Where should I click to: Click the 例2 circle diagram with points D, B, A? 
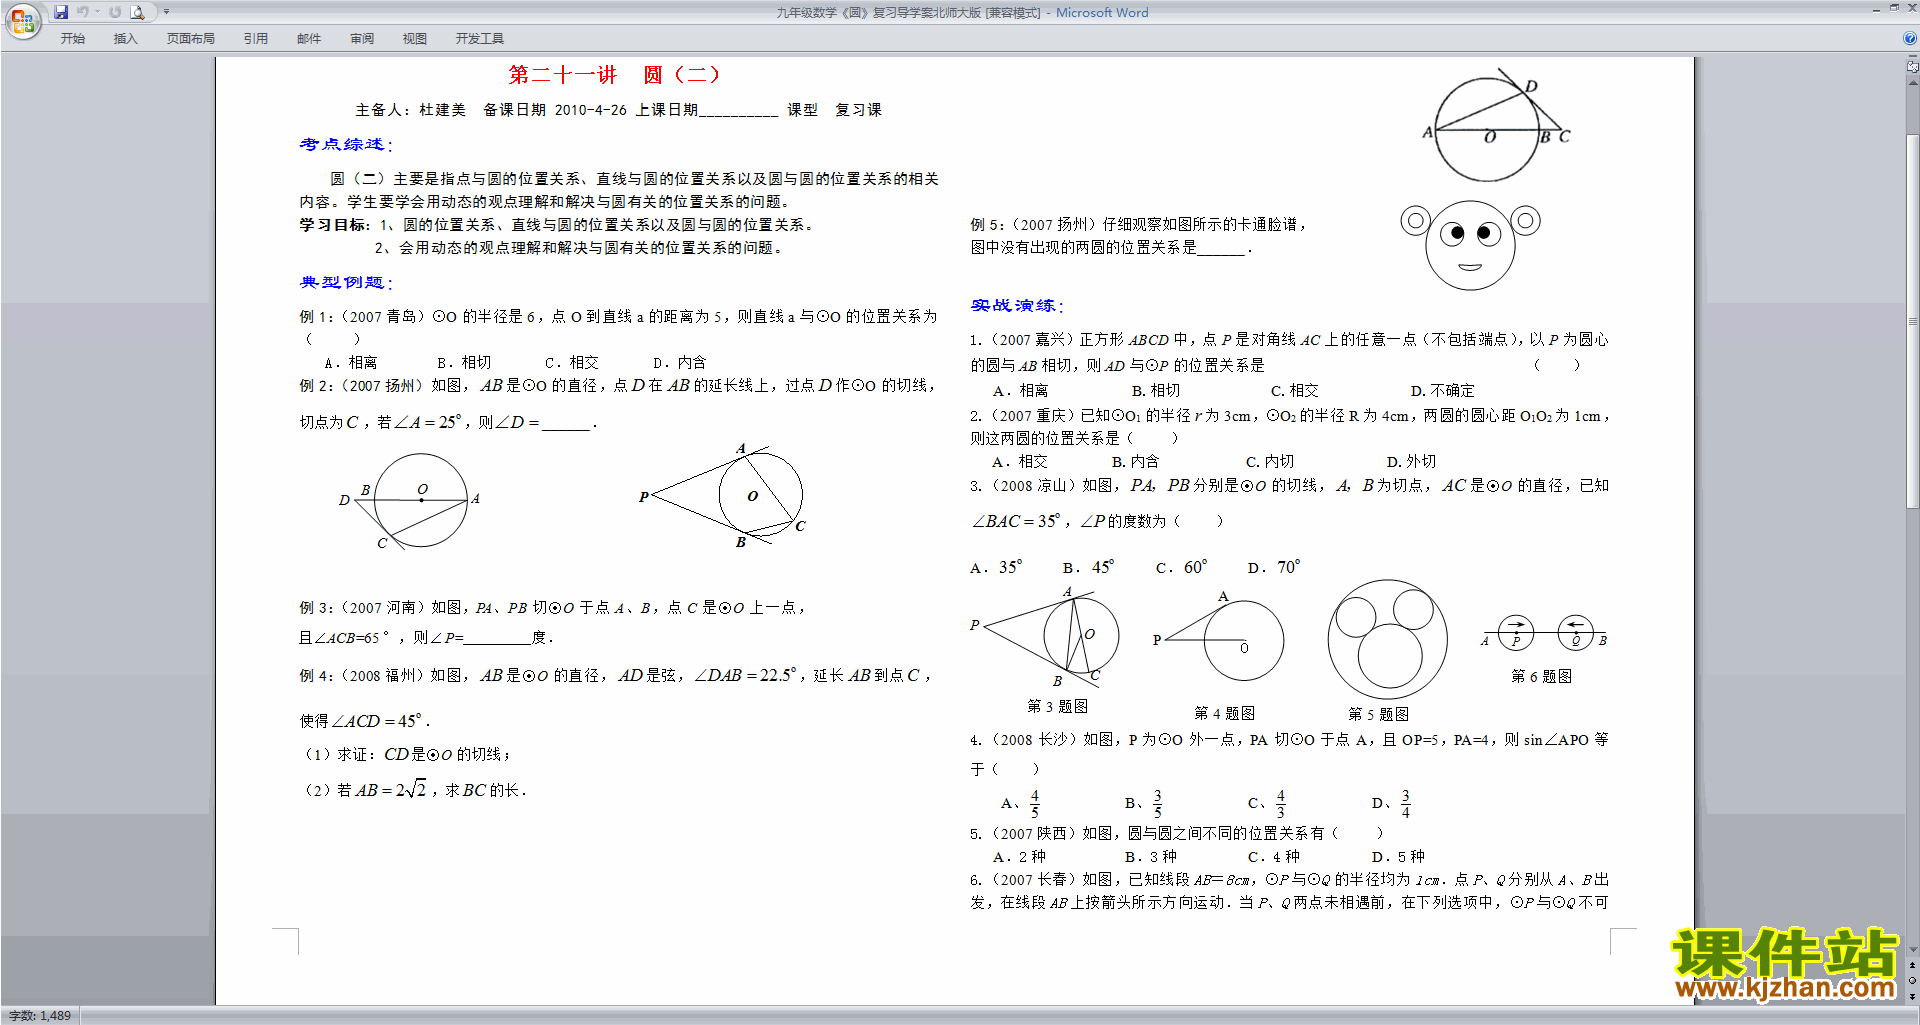410,500
